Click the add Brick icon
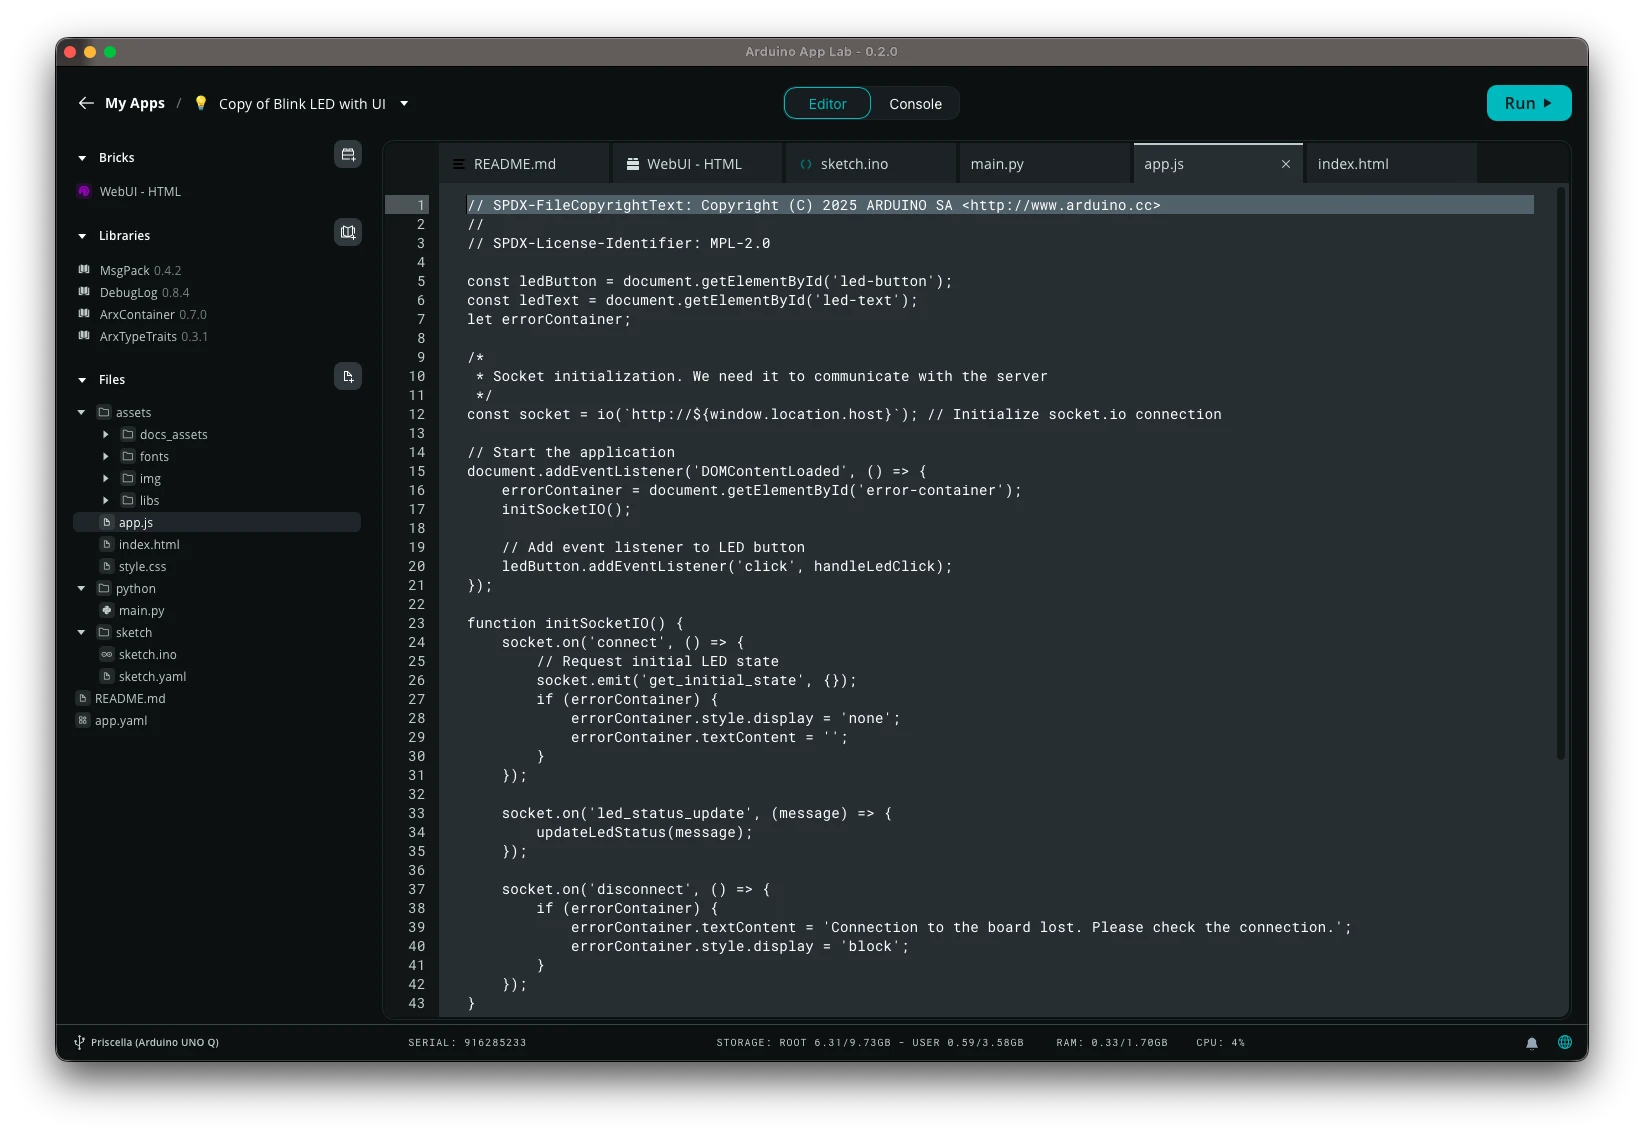 (x=348, y=155)
